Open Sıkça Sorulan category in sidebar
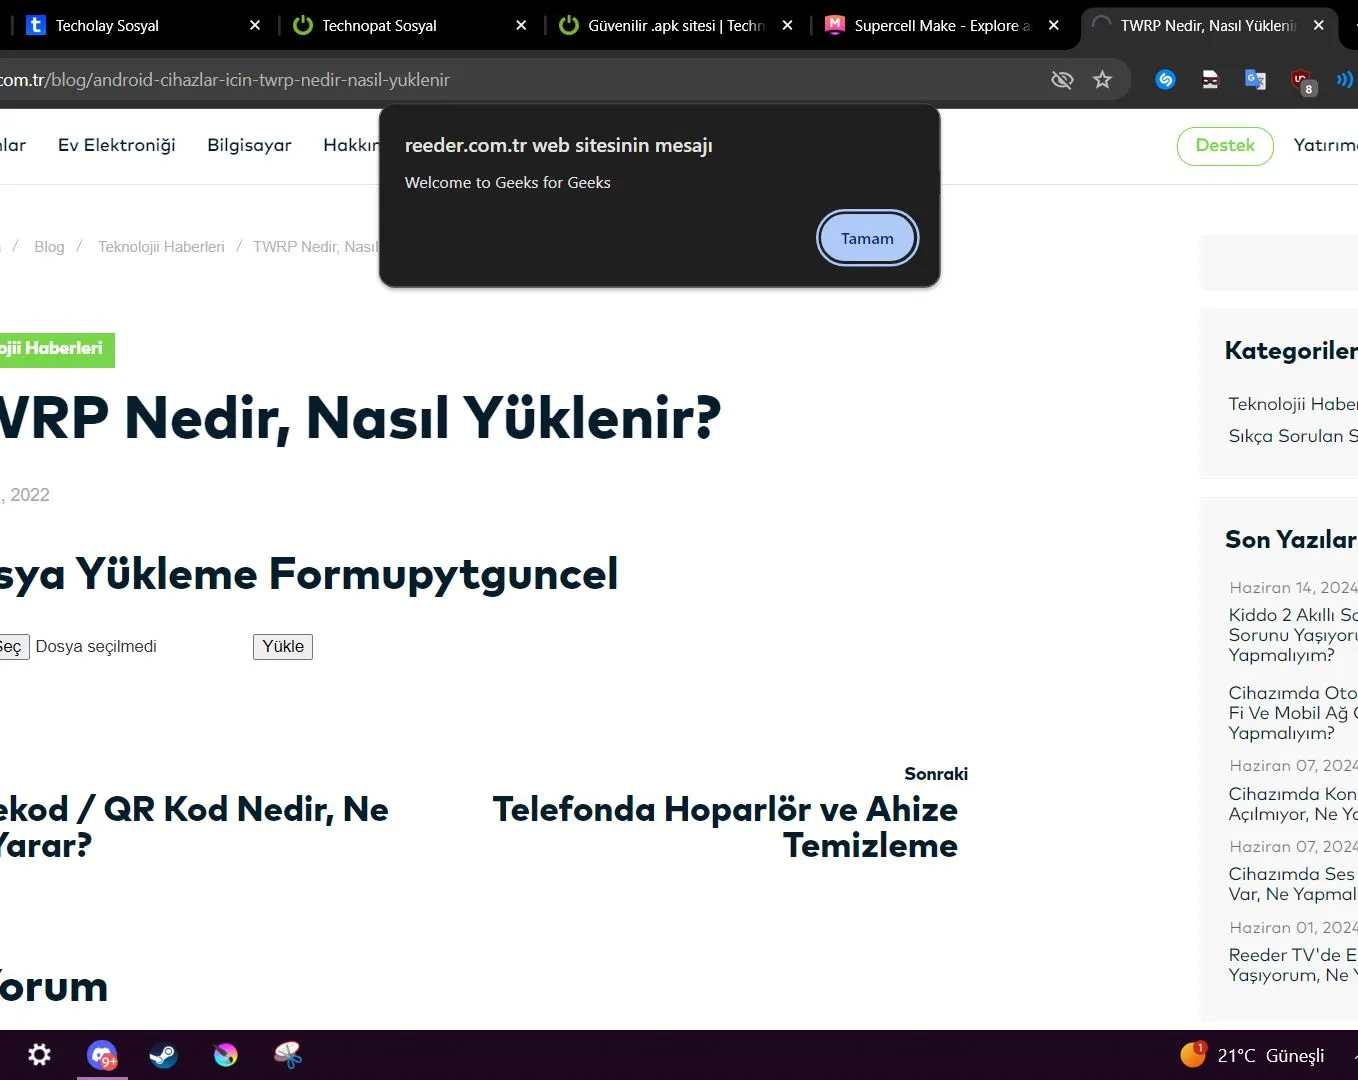Viewport: 1358px width, 1080px height. tap(1293, 436)
